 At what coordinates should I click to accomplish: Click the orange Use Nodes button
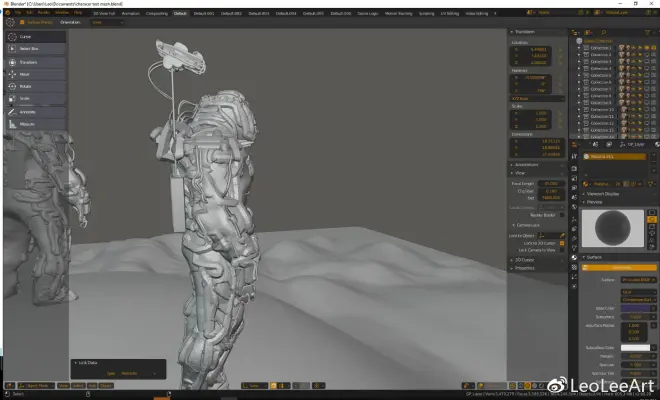coord(619,267)
